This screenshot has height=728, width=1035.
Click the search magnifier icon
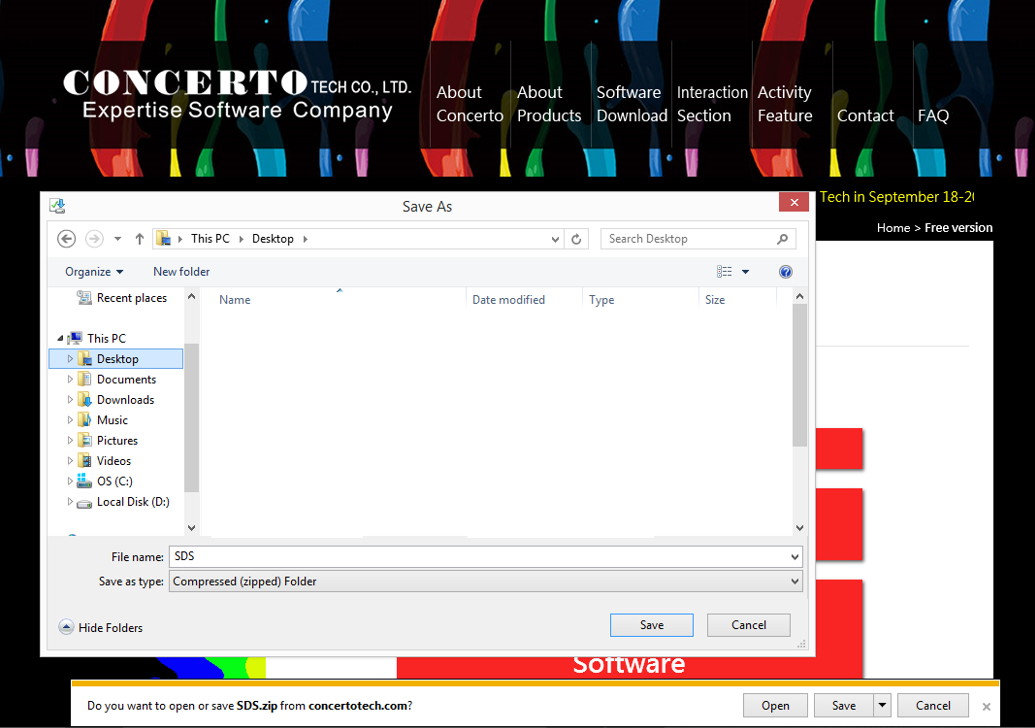tap(783, 239)
